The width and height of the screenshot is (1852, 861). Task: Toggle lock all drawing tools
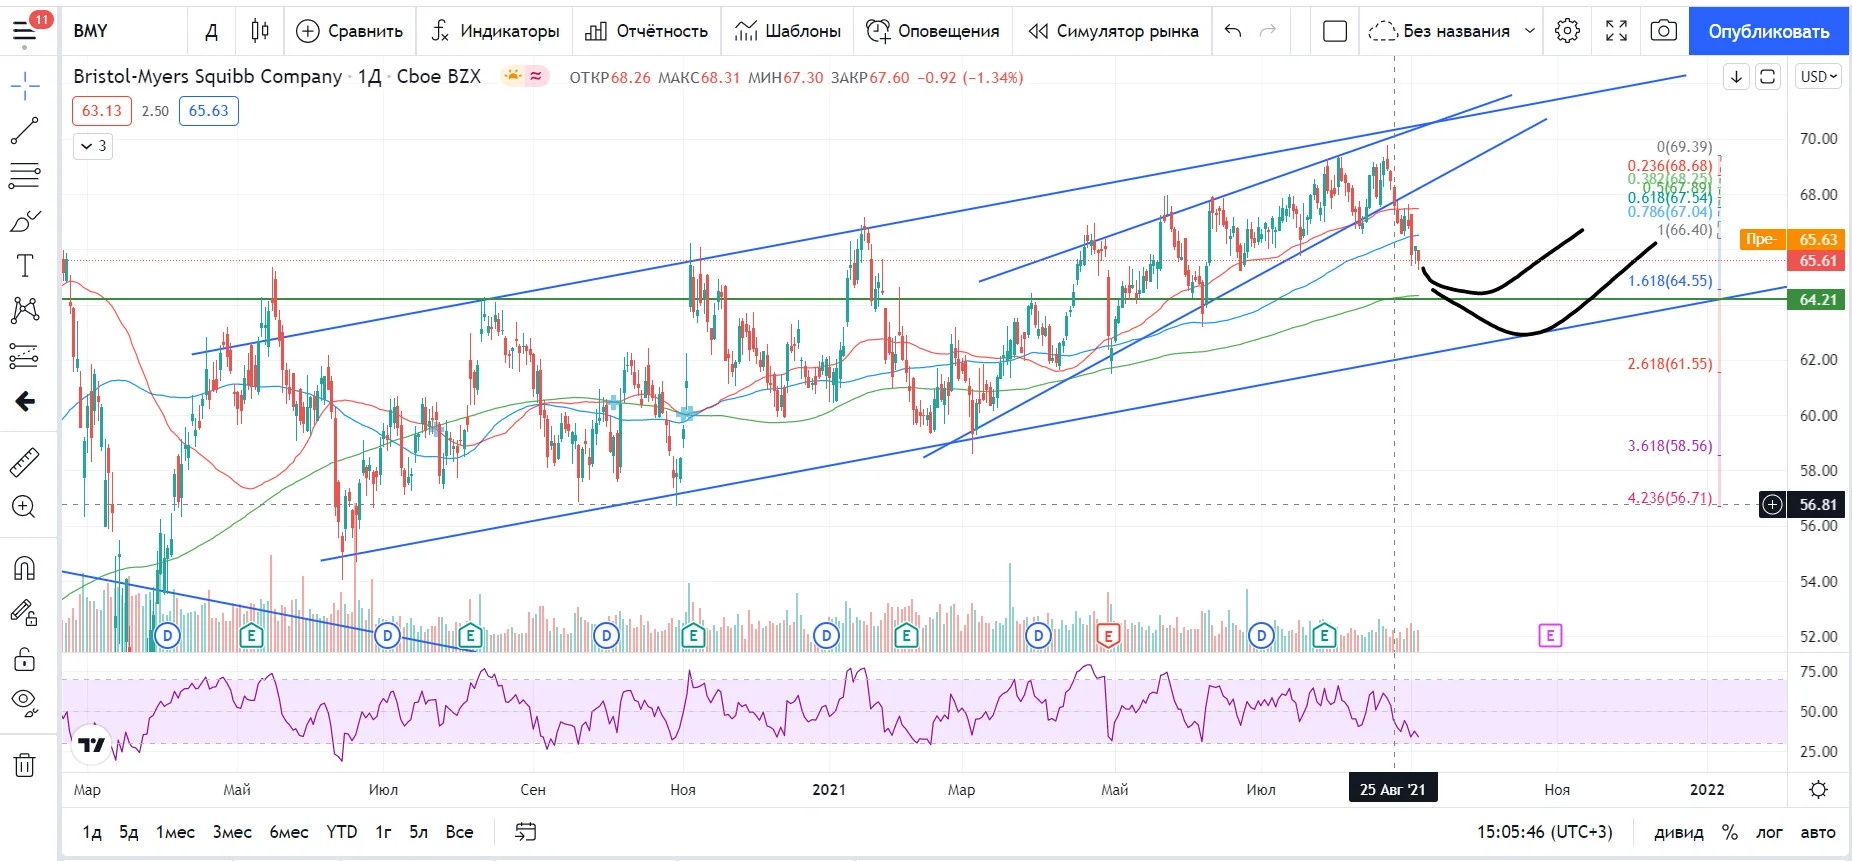click(25, 659)
